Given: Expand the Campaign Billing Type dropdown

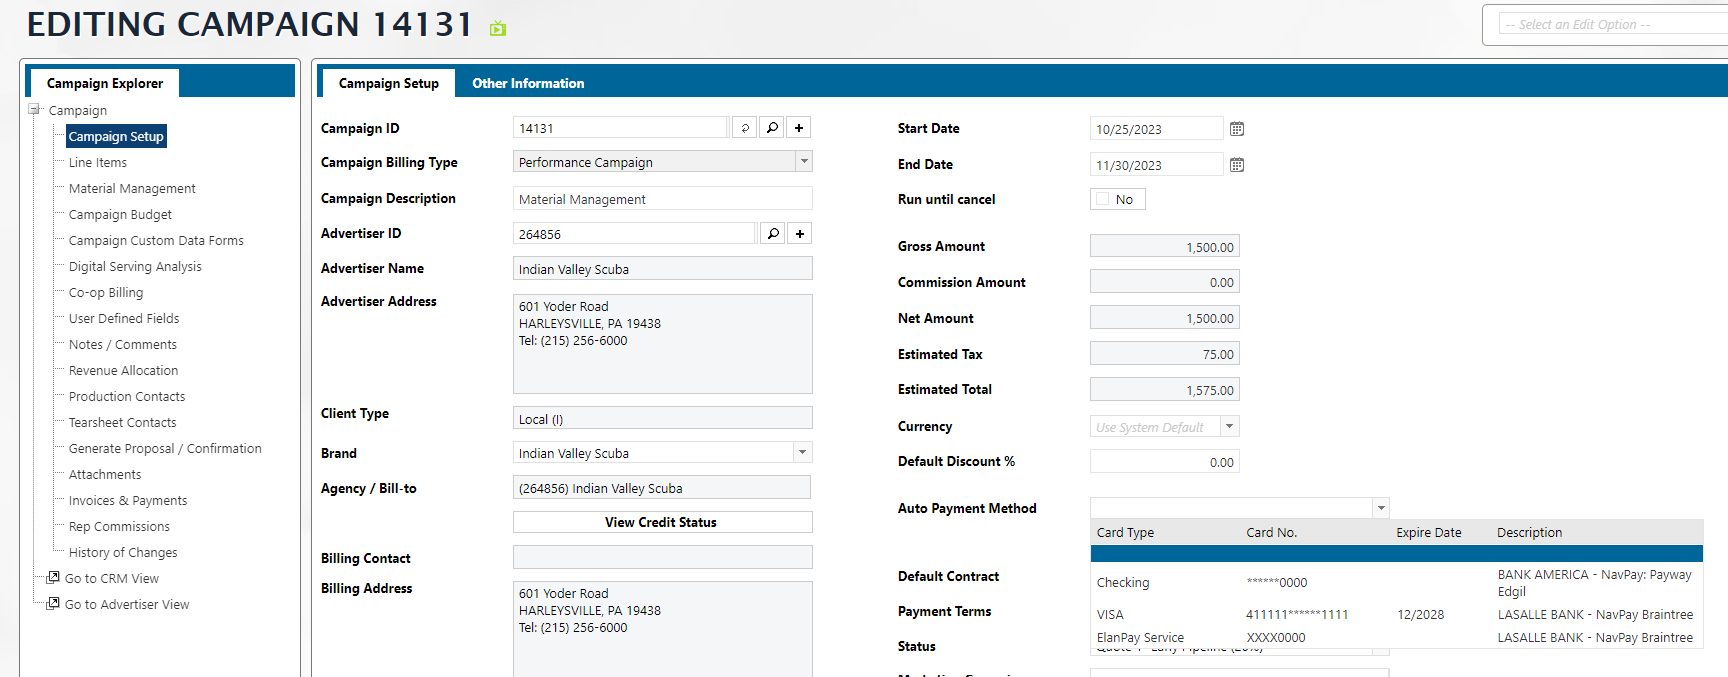Looking at the screenshot, I should tap(803, 162).
